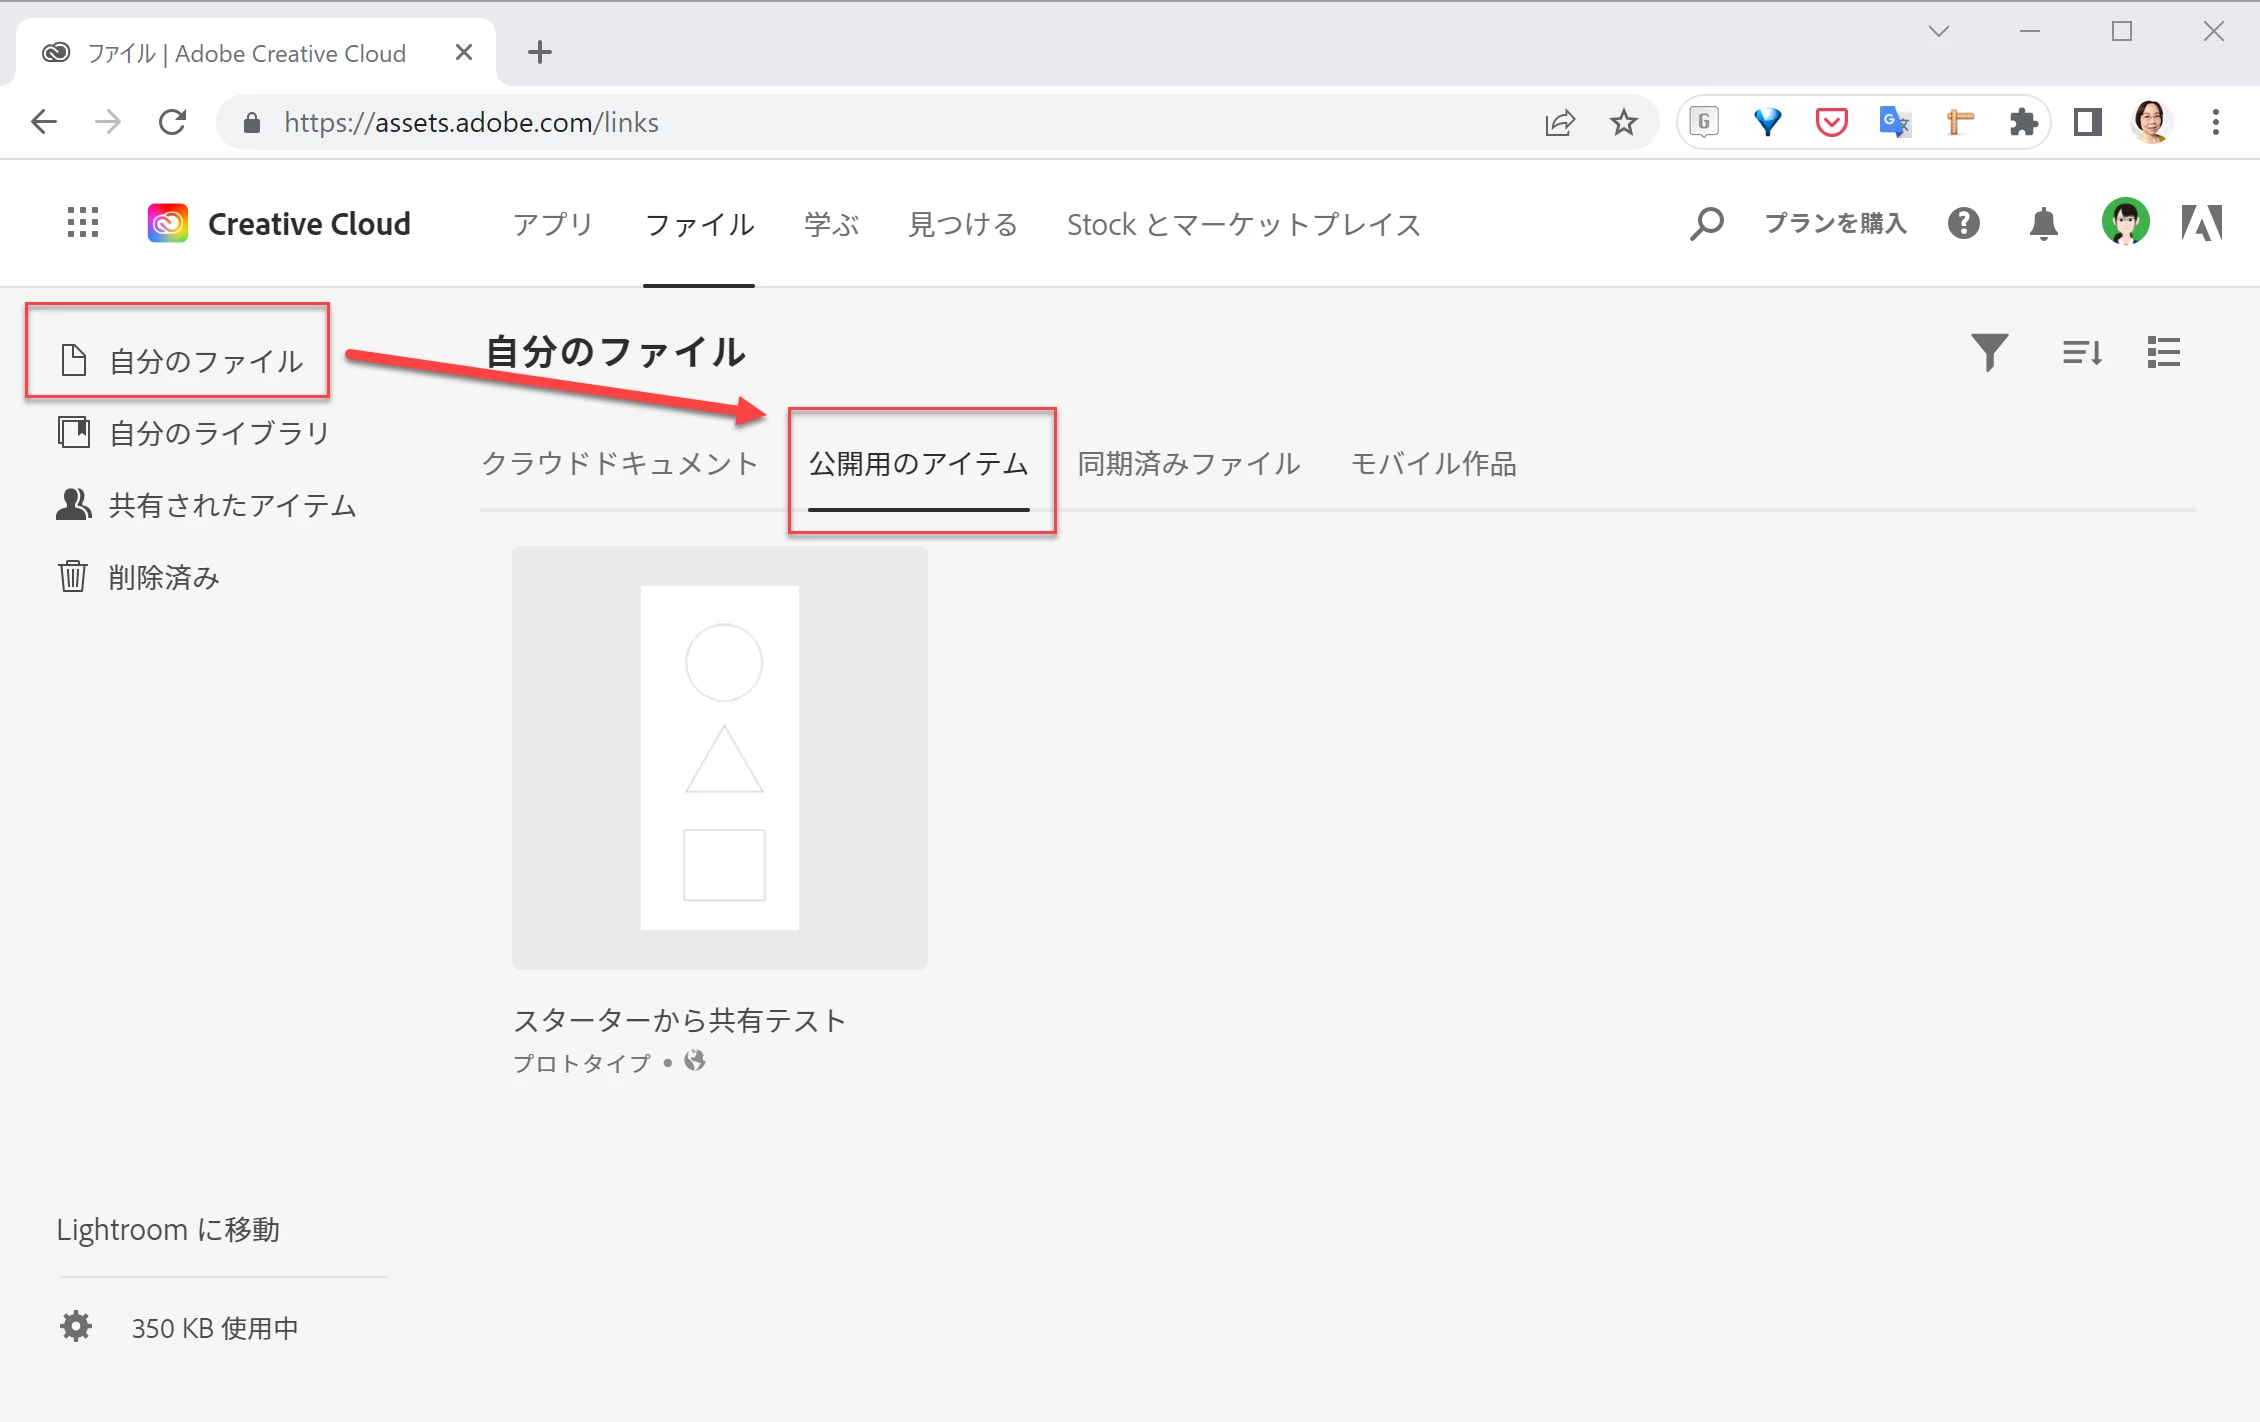Open the search magnifier icon
The image size is (2260, 1422).
coord(1707,223)
